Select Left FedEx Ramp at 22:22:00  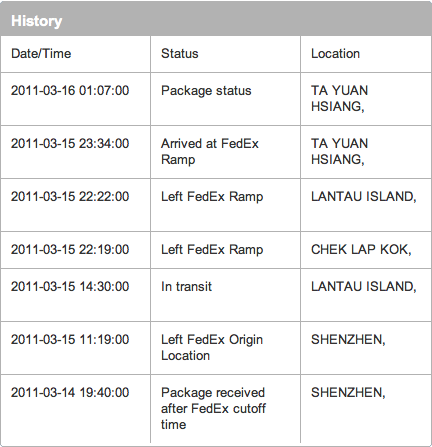coord(212,197)
